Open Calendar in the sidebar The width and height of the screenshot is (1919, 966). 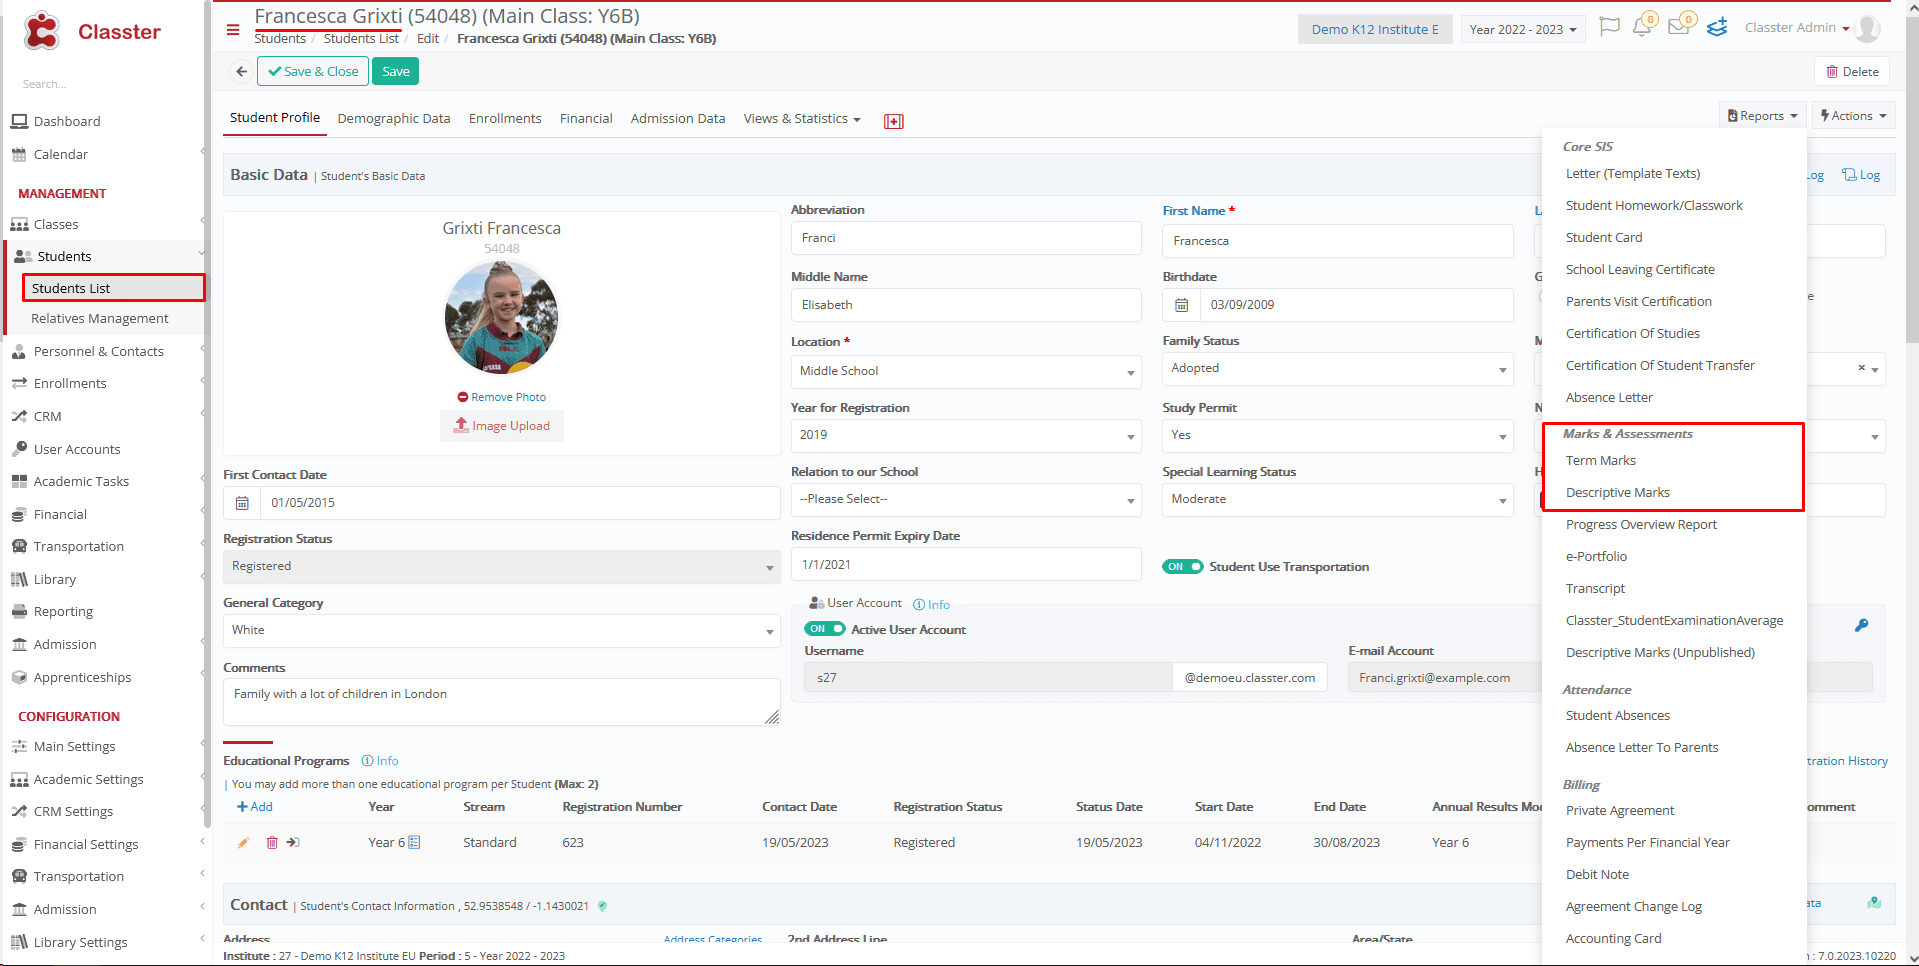[61, 154]
